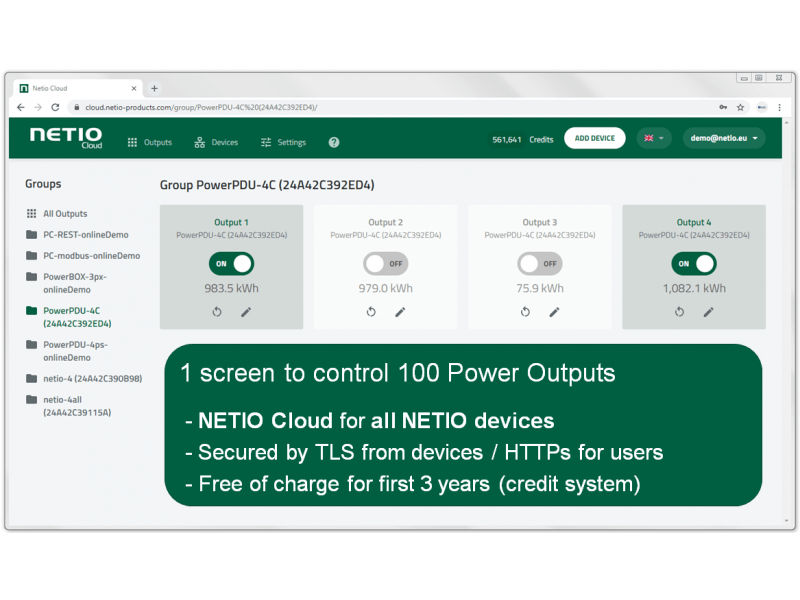
Task: Open the Outputs grid menu
Action: [x=149, y=142]
